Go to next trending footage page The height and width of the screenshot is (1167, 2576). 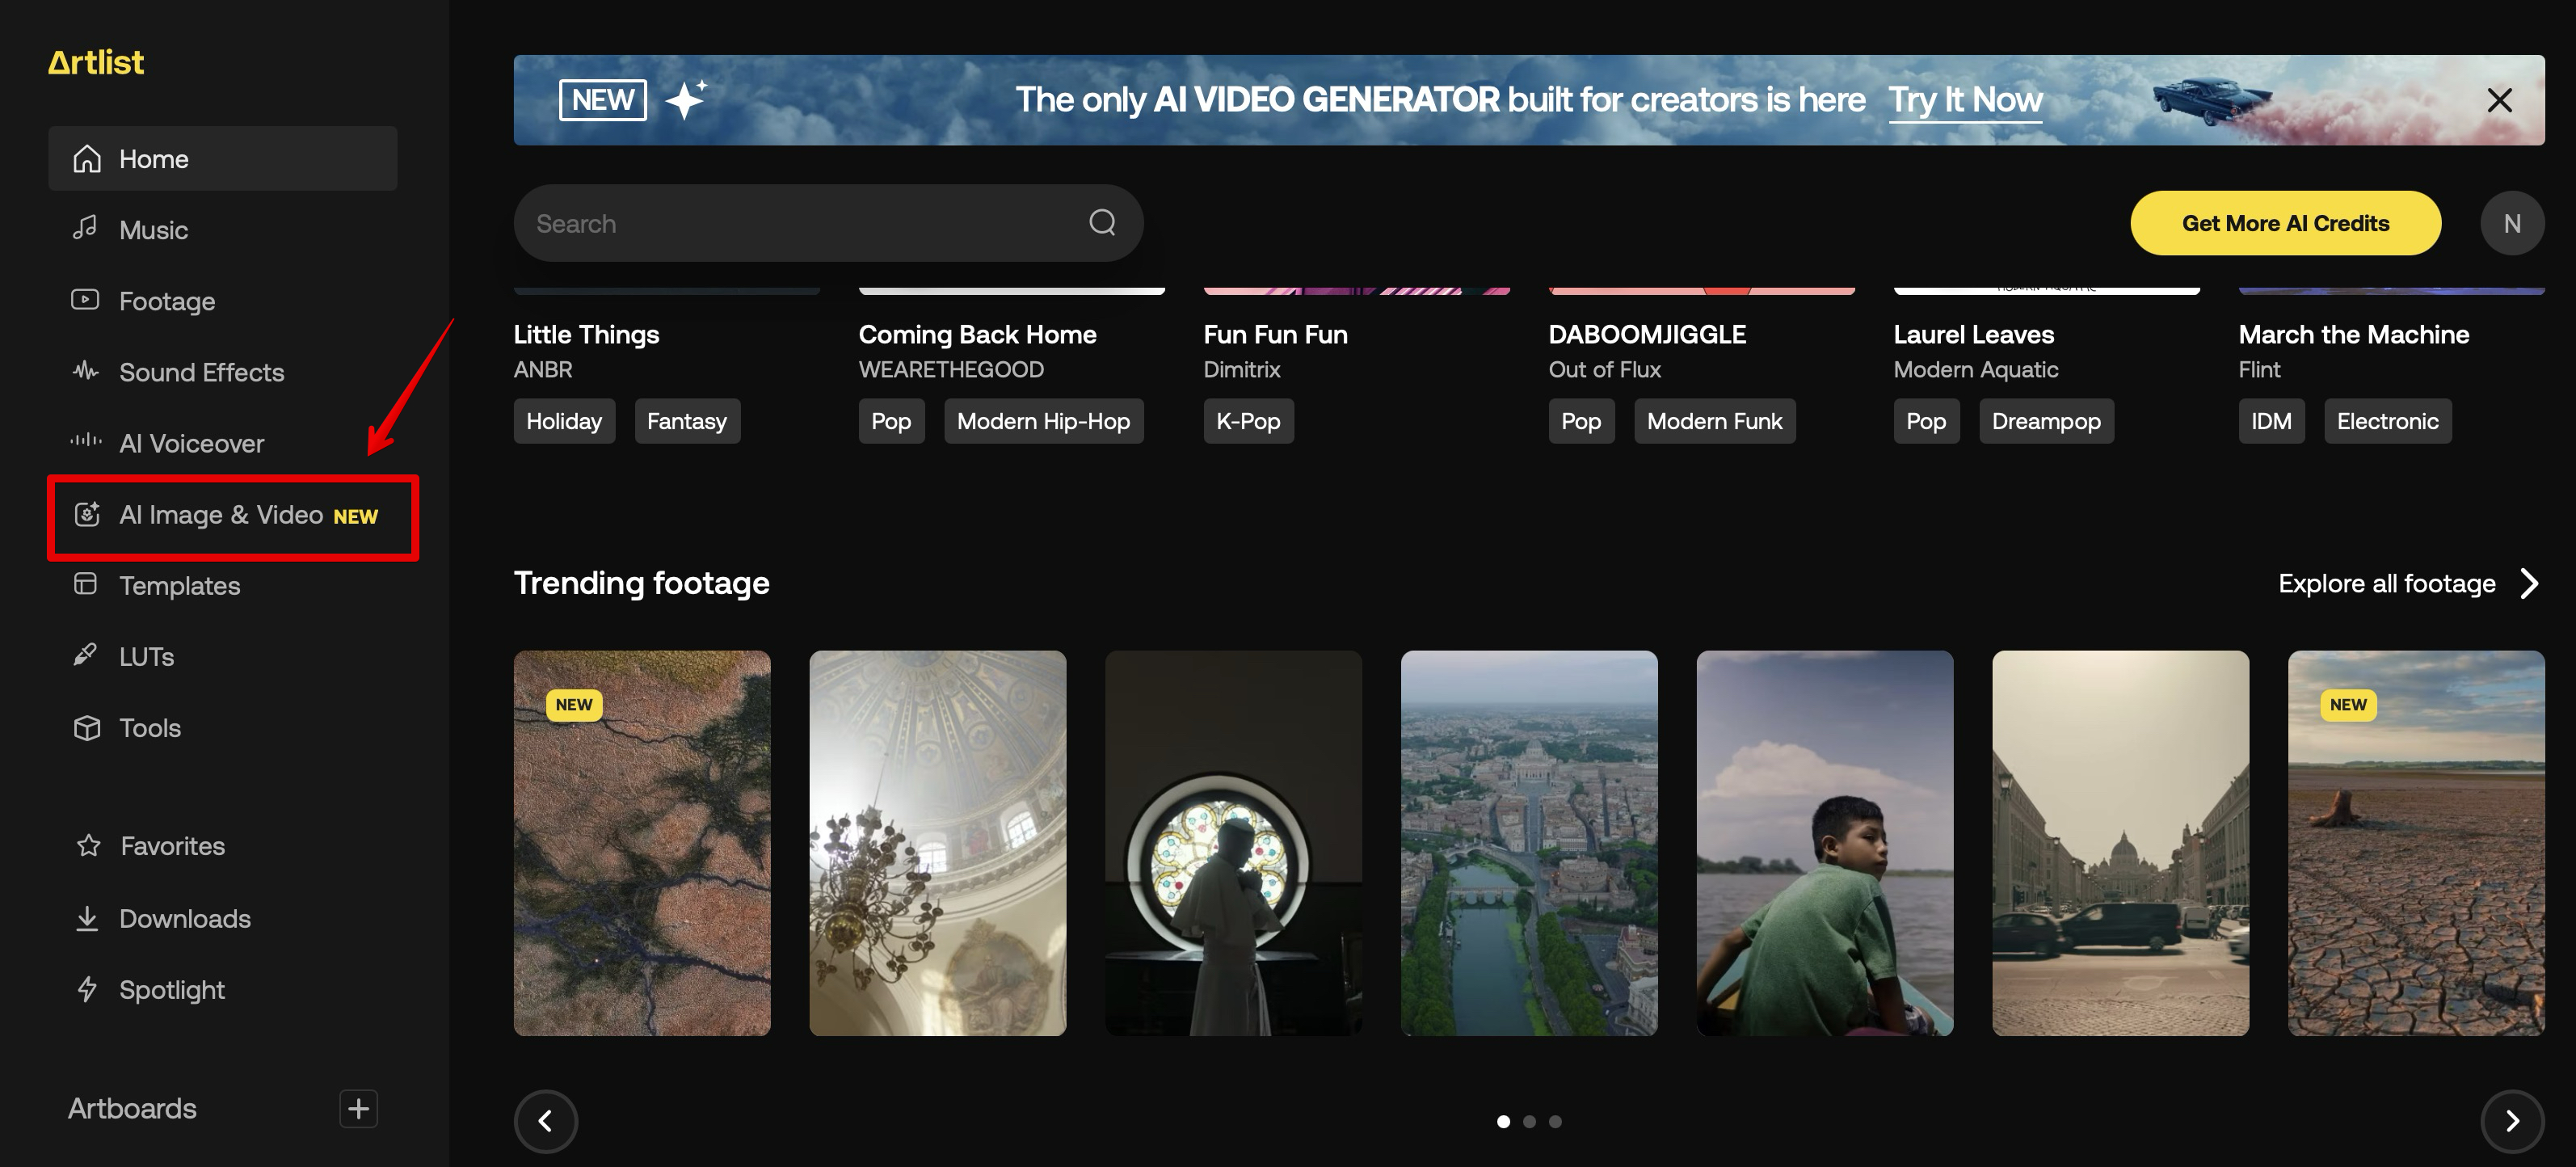pos(2511,1120)
